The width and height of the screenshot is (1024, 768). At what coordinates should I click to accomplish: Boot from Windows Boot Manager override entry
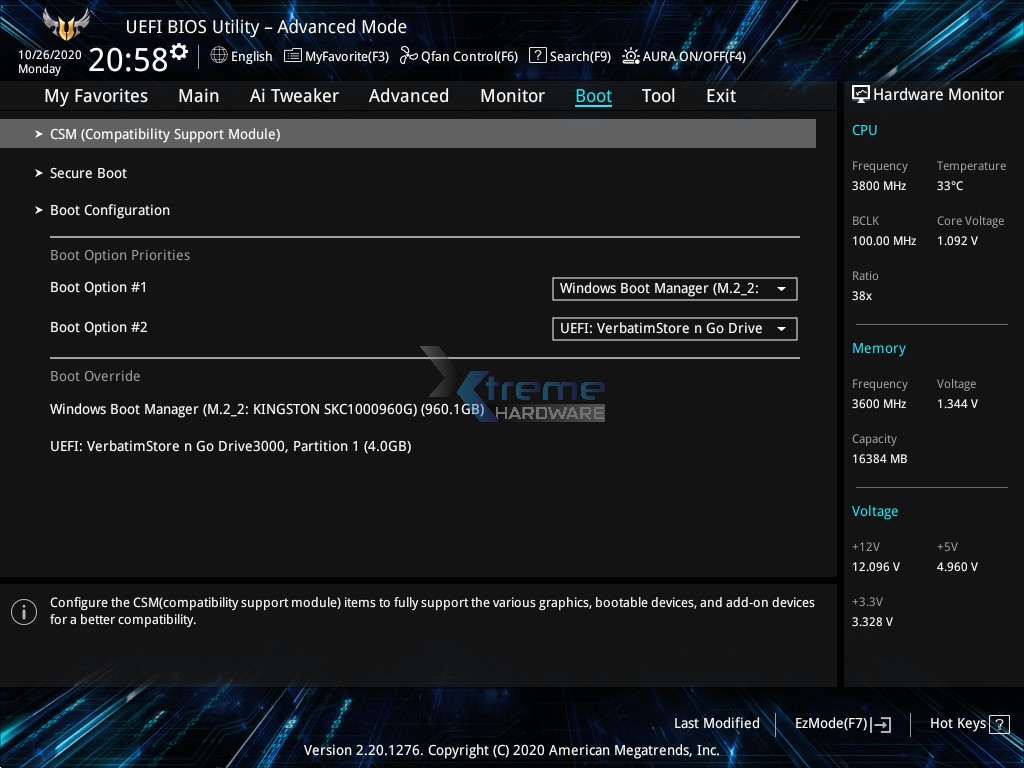(267, 409)
